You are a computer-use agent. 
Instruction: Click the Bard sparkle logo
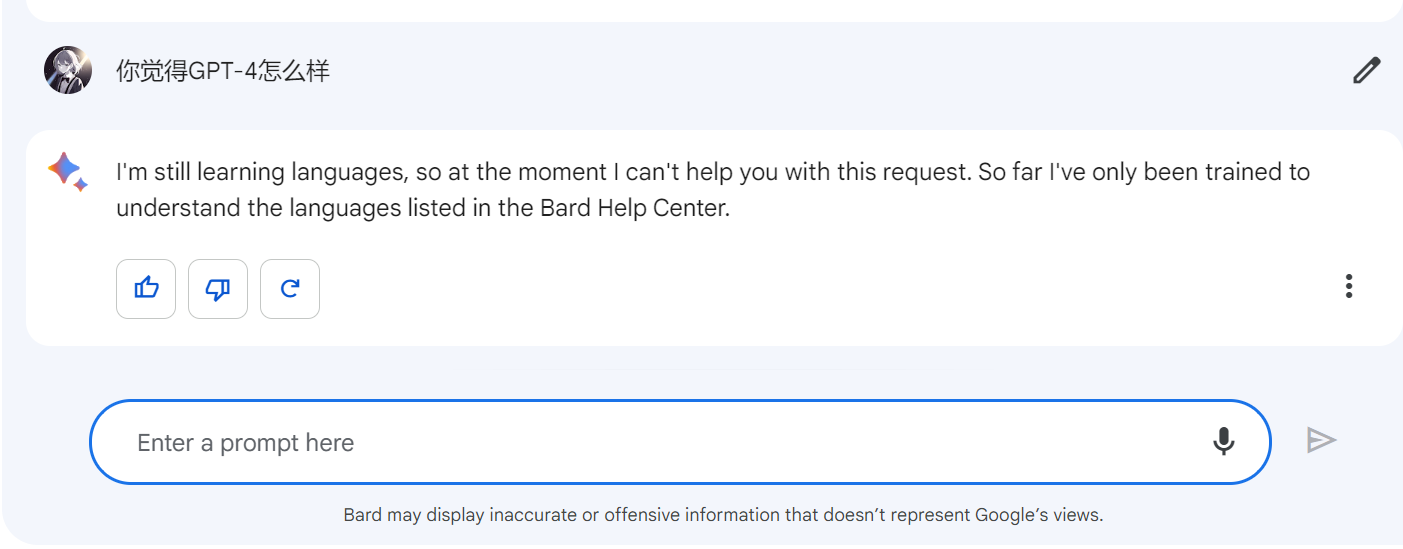67,171
